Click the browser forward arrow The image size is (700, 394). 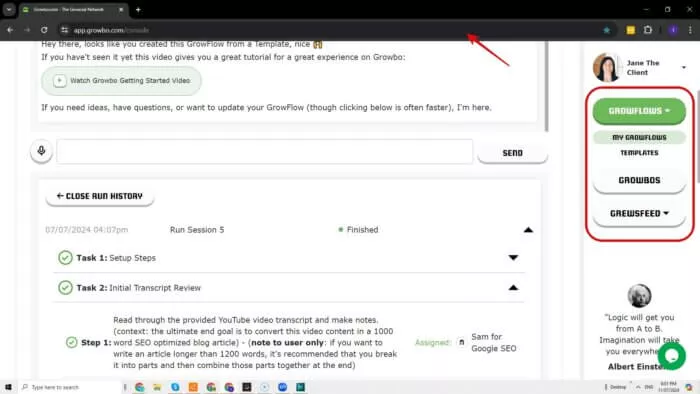(27, 30)
